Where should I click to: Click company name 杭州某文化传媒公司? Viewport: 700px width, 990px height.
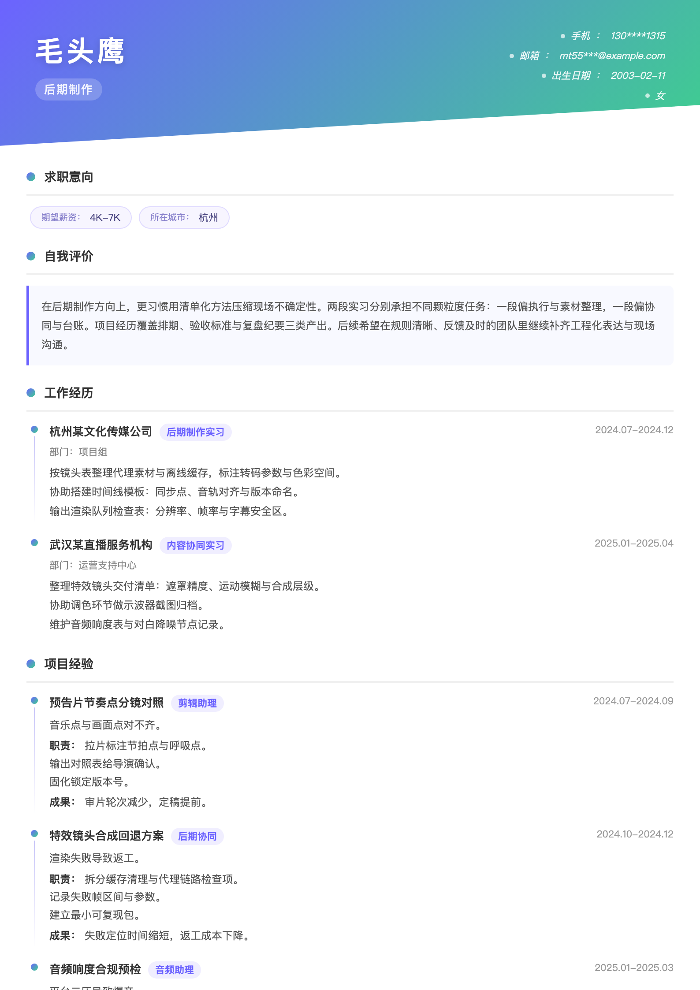pos(101,431)
